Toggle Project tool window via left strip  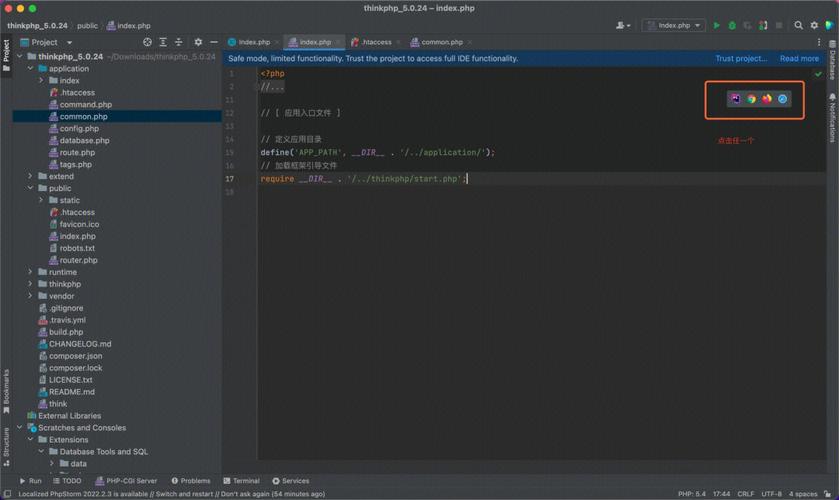(6, 55)
